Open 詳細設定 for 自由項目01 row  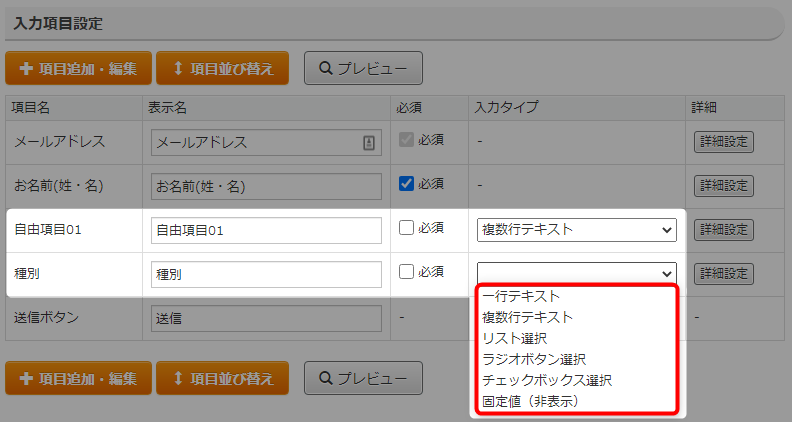(723, 230)
